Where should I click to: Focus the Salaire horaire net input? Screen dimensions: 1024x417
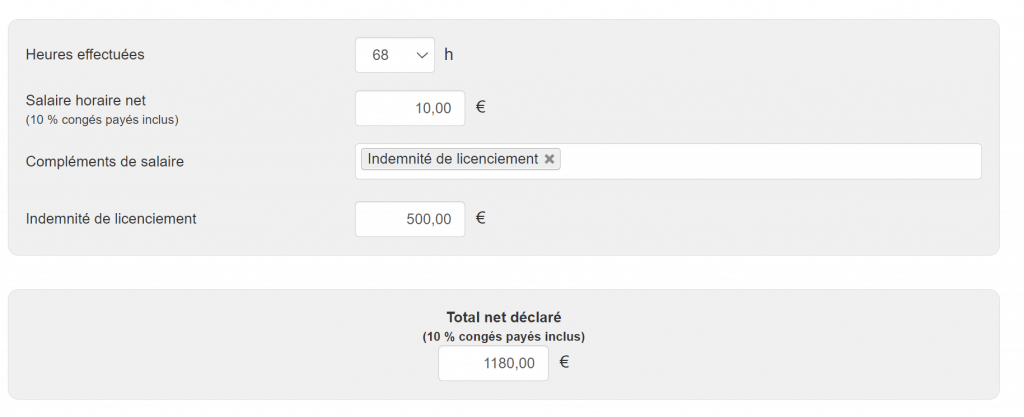(410, 108)
